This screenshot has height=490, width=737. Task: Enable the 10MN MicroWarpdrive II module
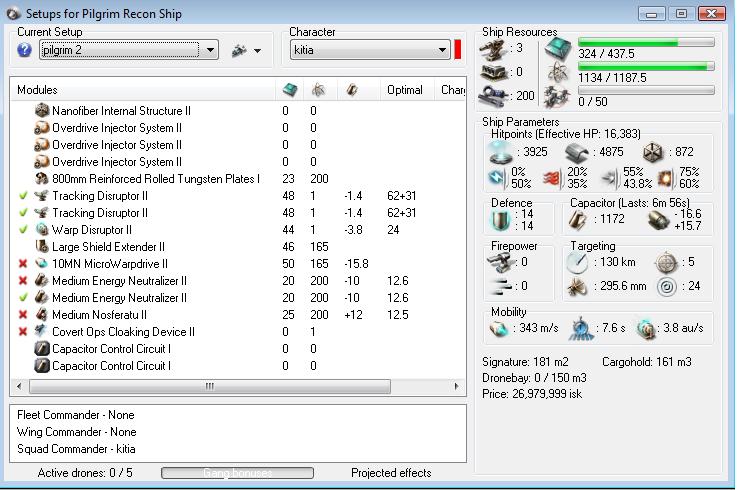pyautogui.click(x=23, y=263)
